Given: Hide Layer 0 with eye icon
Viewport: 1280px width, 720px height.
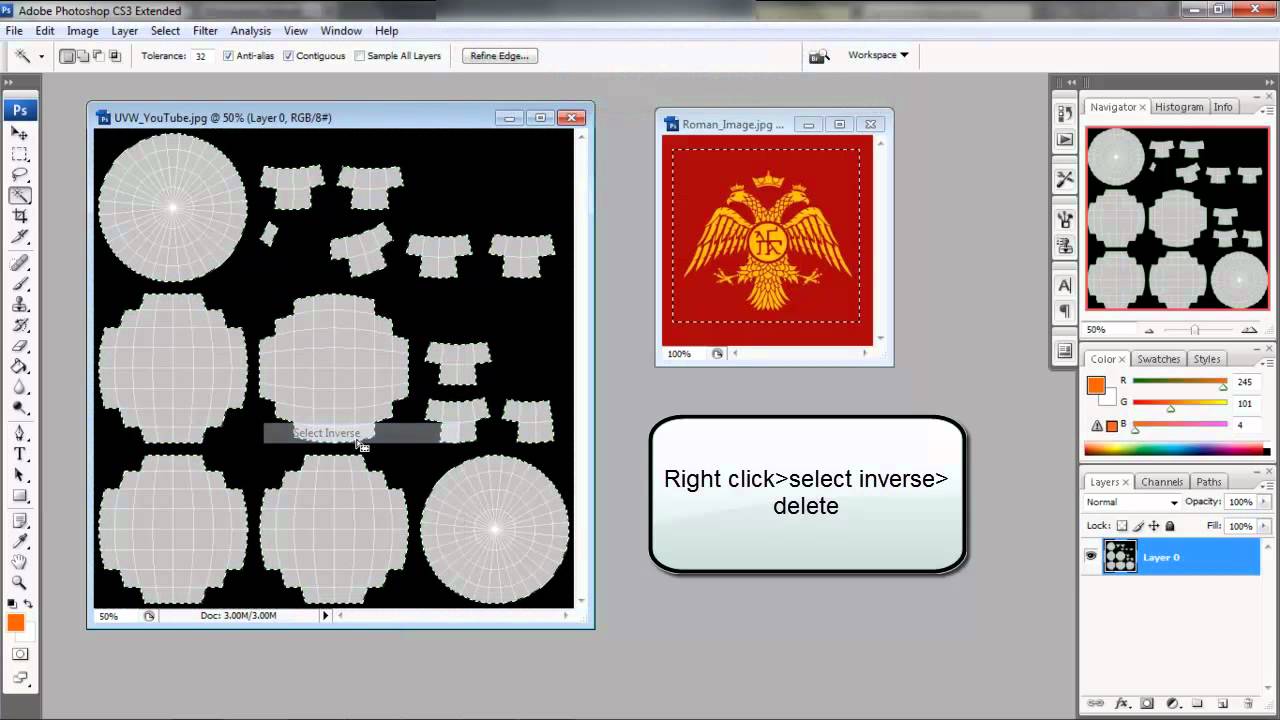Looking at the screenshot, I should 1091,556.
